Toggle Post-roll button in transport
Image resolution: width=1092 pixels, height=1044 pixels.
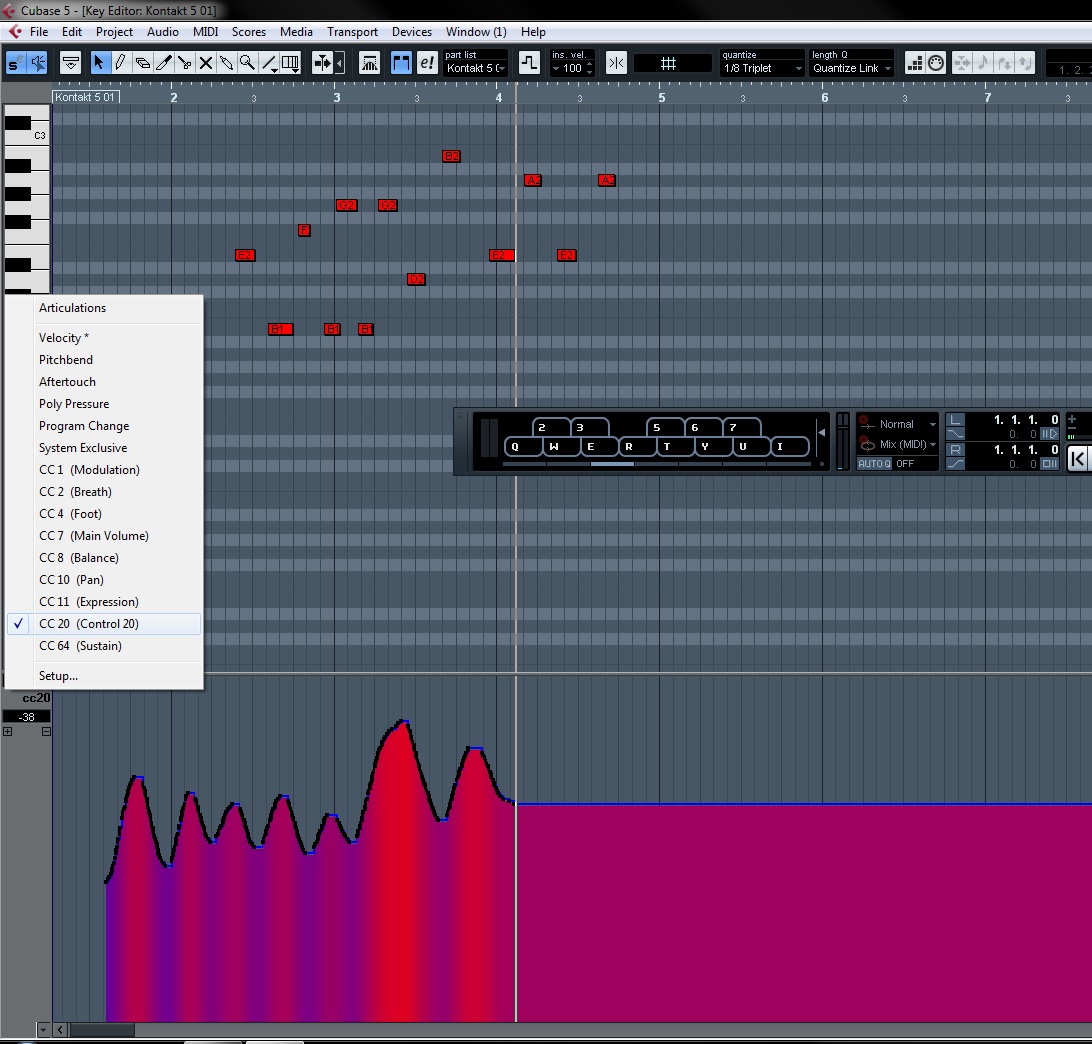[x=1049, y=464]
